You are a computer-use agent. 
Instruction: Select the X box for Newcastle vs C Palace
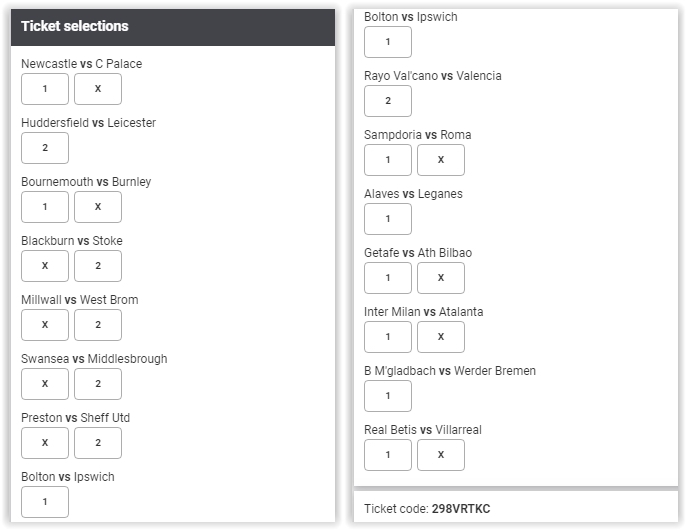(x=98, y=89)
